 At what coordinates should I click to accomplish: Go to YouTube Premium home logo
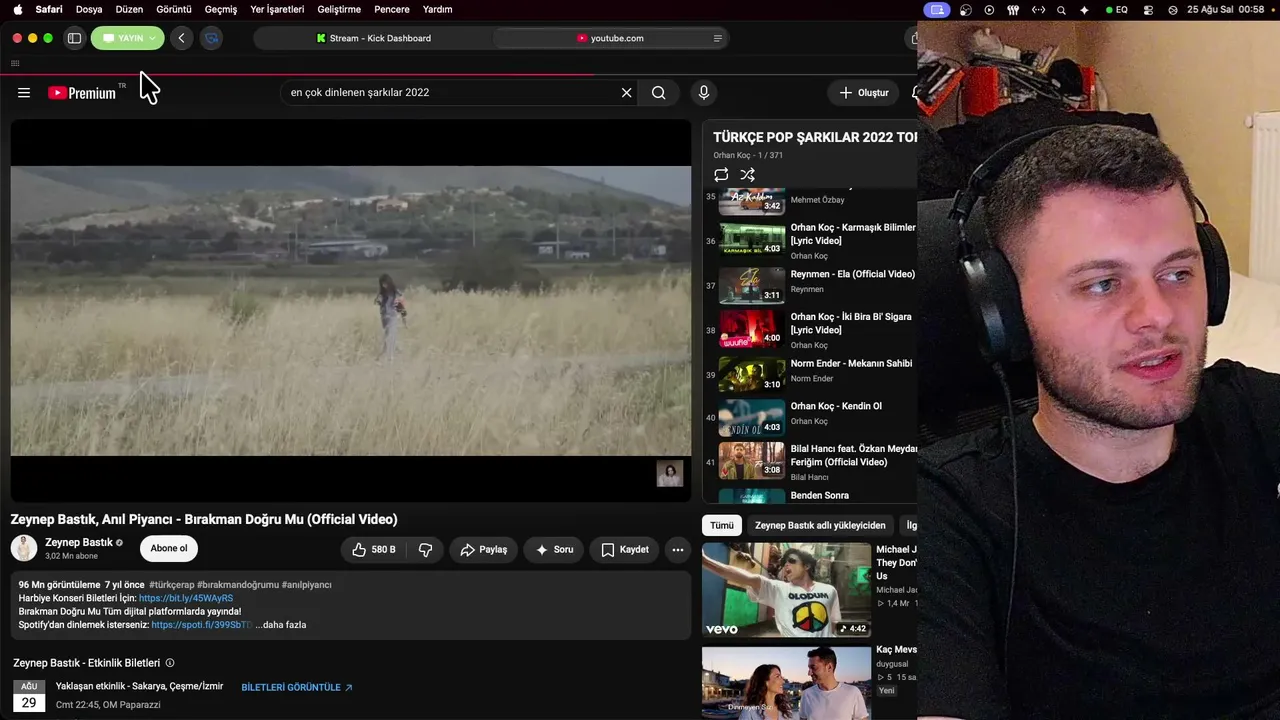point(82,93)
